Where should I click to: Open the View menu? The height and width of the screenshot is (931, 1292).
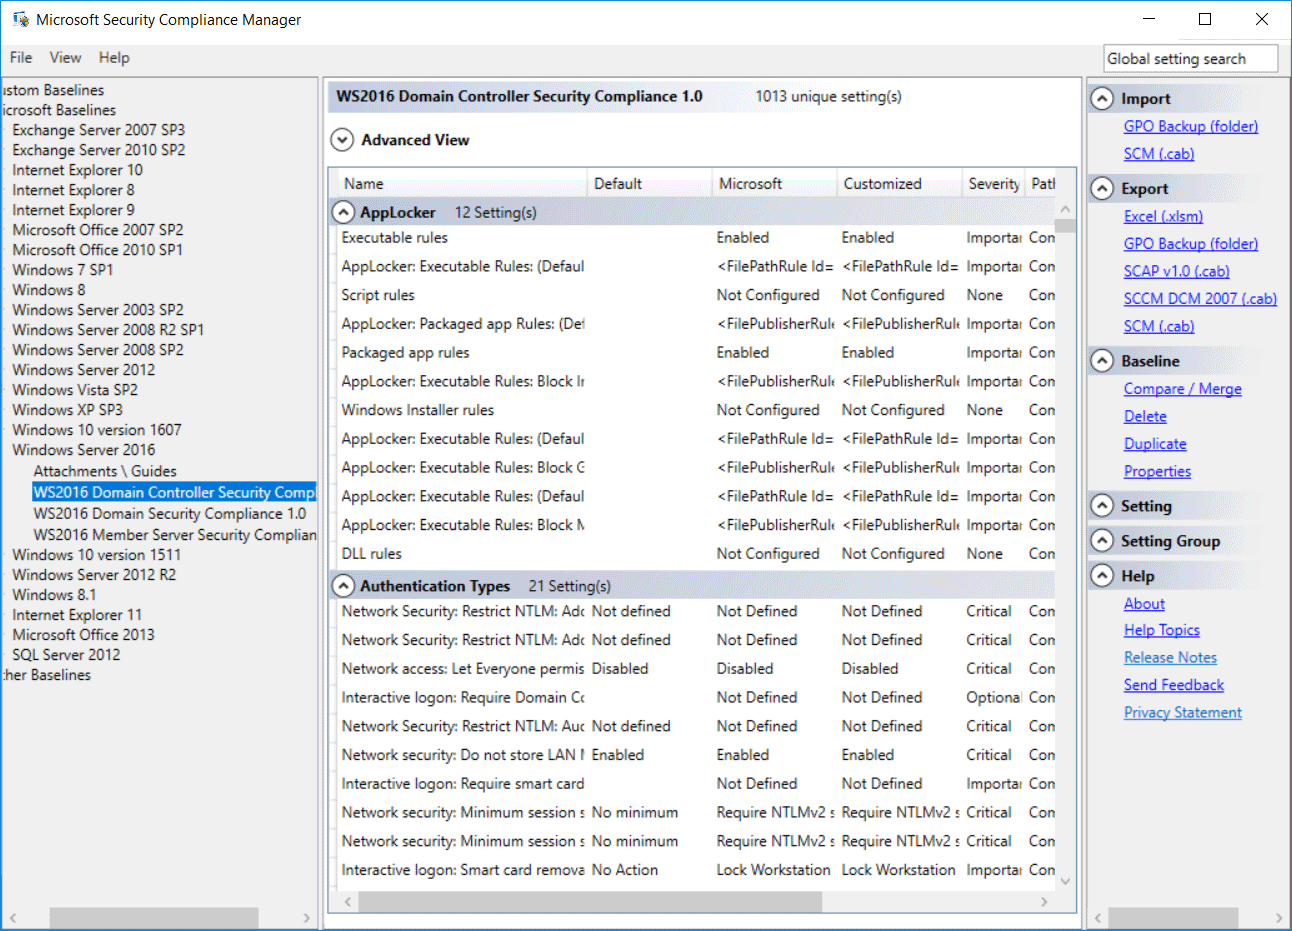(x=65, y=58)
